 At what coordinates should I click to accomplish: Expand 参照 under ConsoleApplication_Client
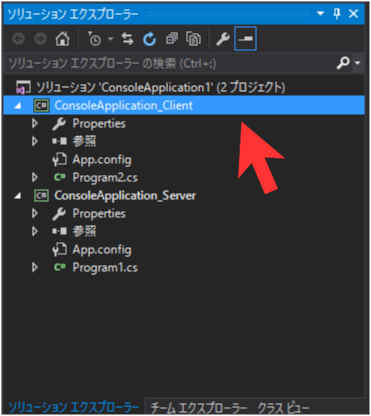[35, 141]
